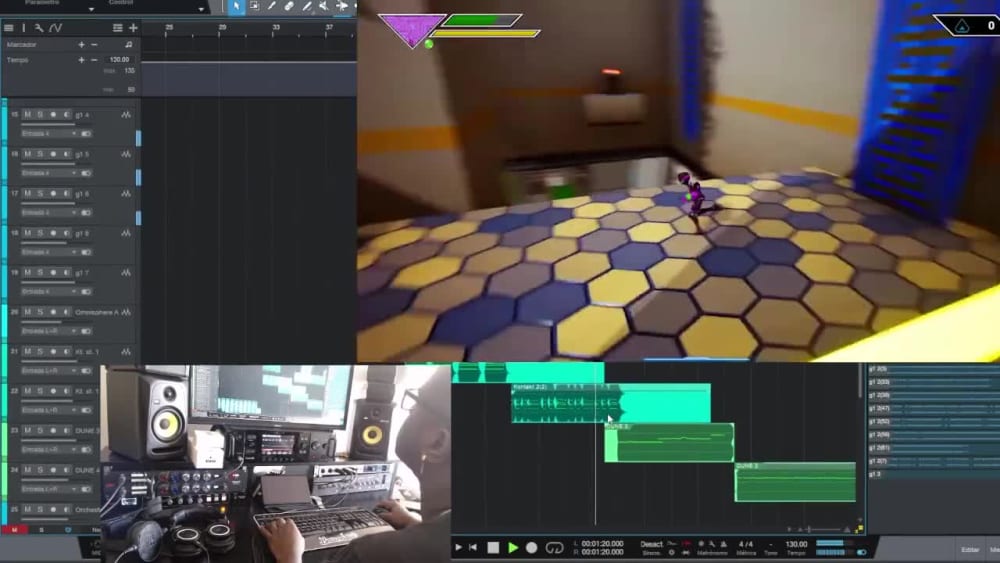The image size is (1000, 563).
Task: Adjust the horizontal zoom slider
Action: (822, 529)
